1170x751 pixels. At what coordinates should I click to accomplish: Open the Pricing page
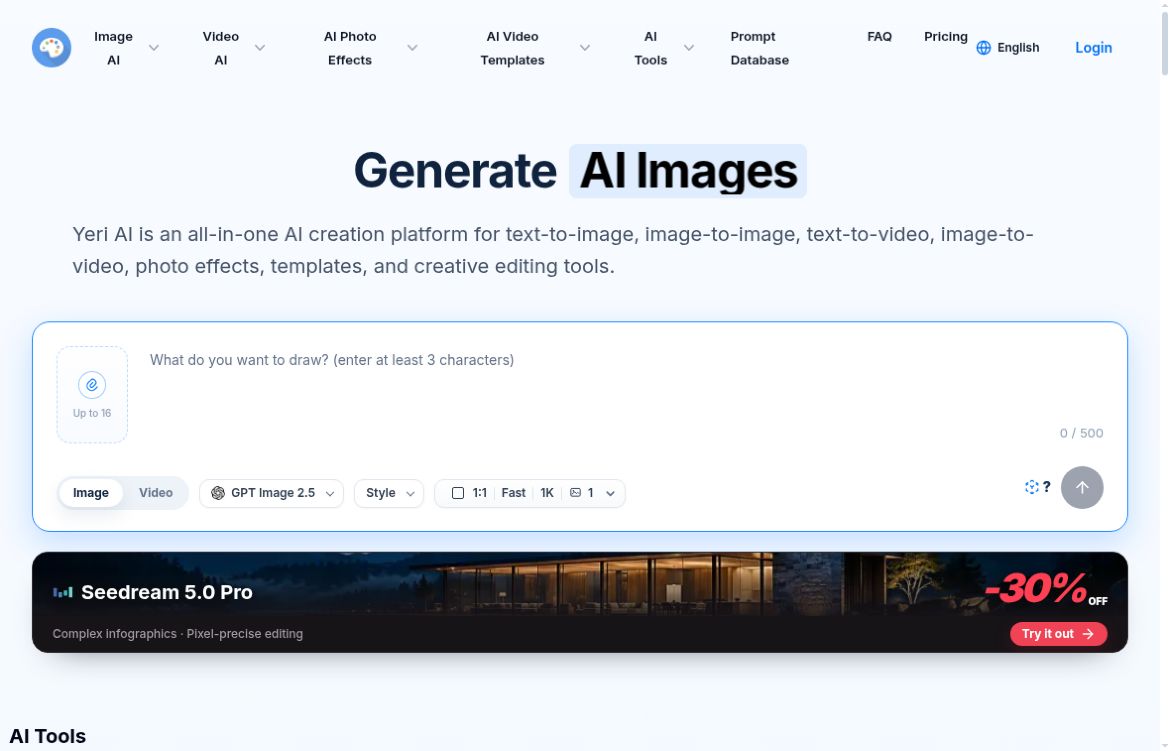945,37
